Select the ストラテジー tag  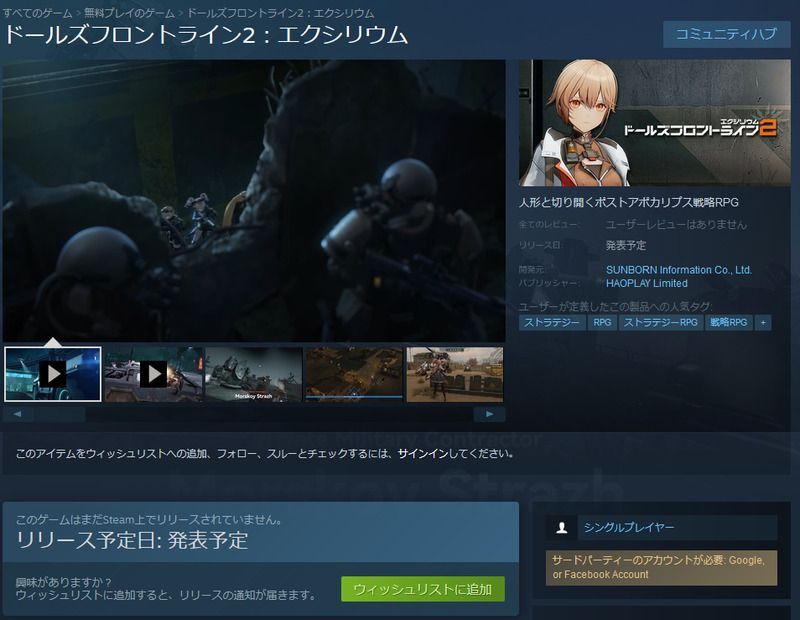coord(551,322)
